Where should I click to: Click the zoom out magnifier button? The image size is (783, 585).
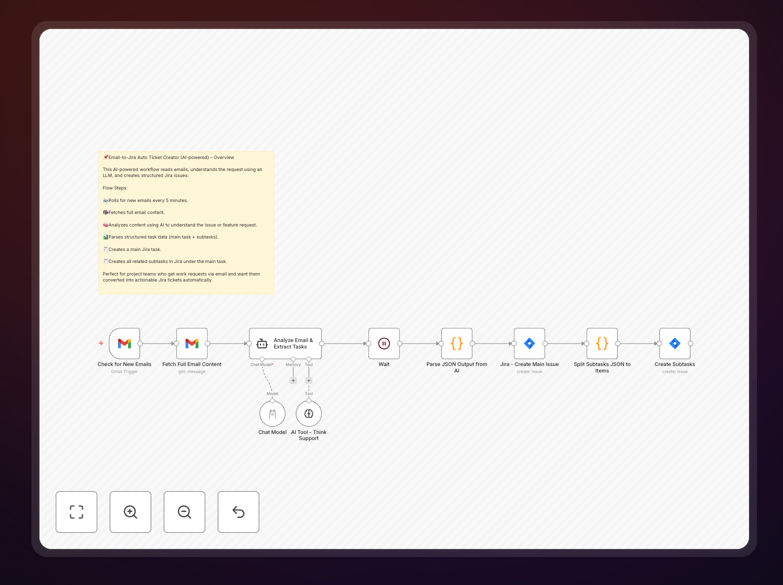(184, 512)
